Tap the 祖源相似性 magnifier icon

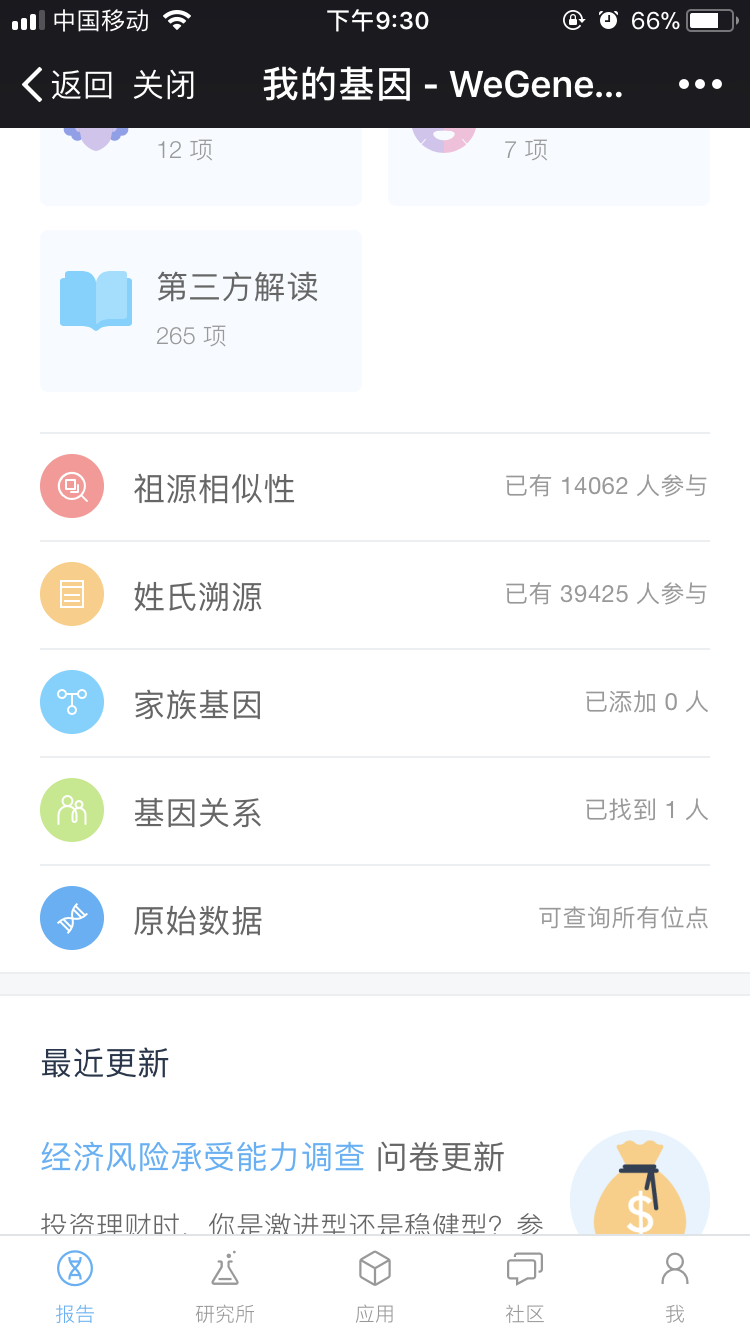coord(72,486)
